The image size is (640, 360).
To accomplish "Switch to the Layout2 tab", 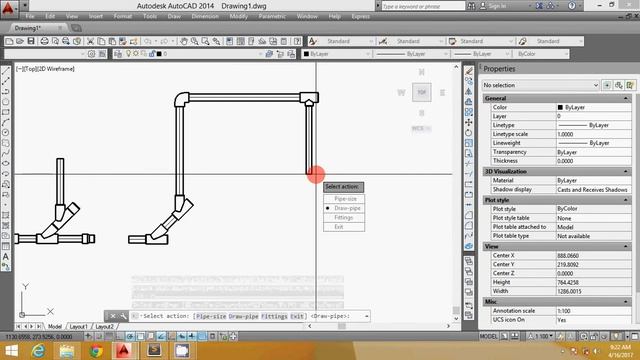I will [x=104, y=327].
